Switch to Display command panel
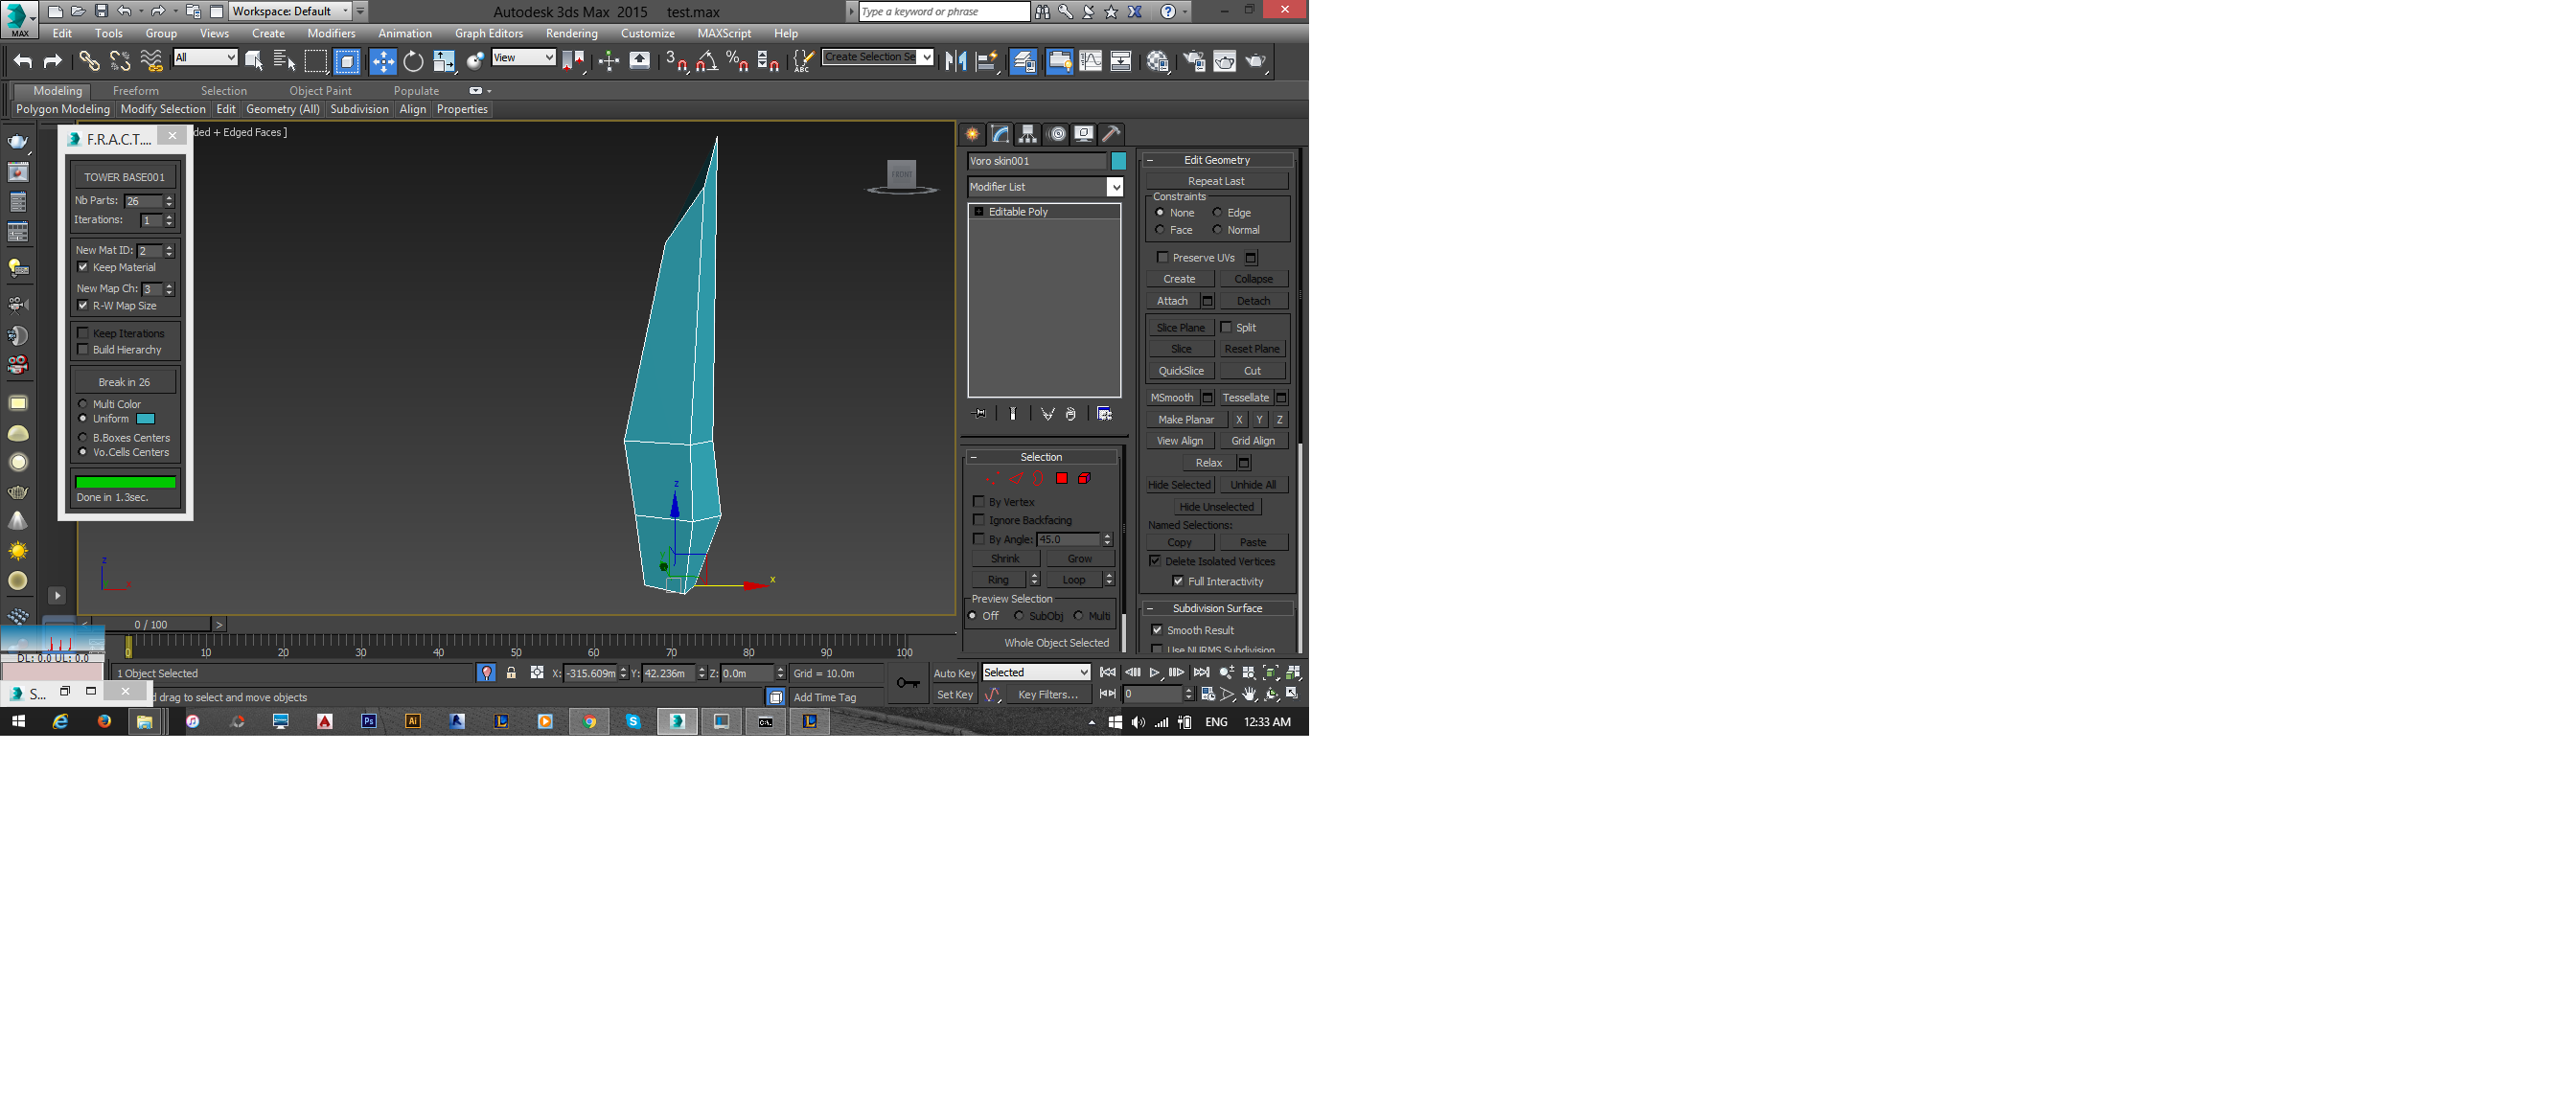 (x=1084, y=134)
